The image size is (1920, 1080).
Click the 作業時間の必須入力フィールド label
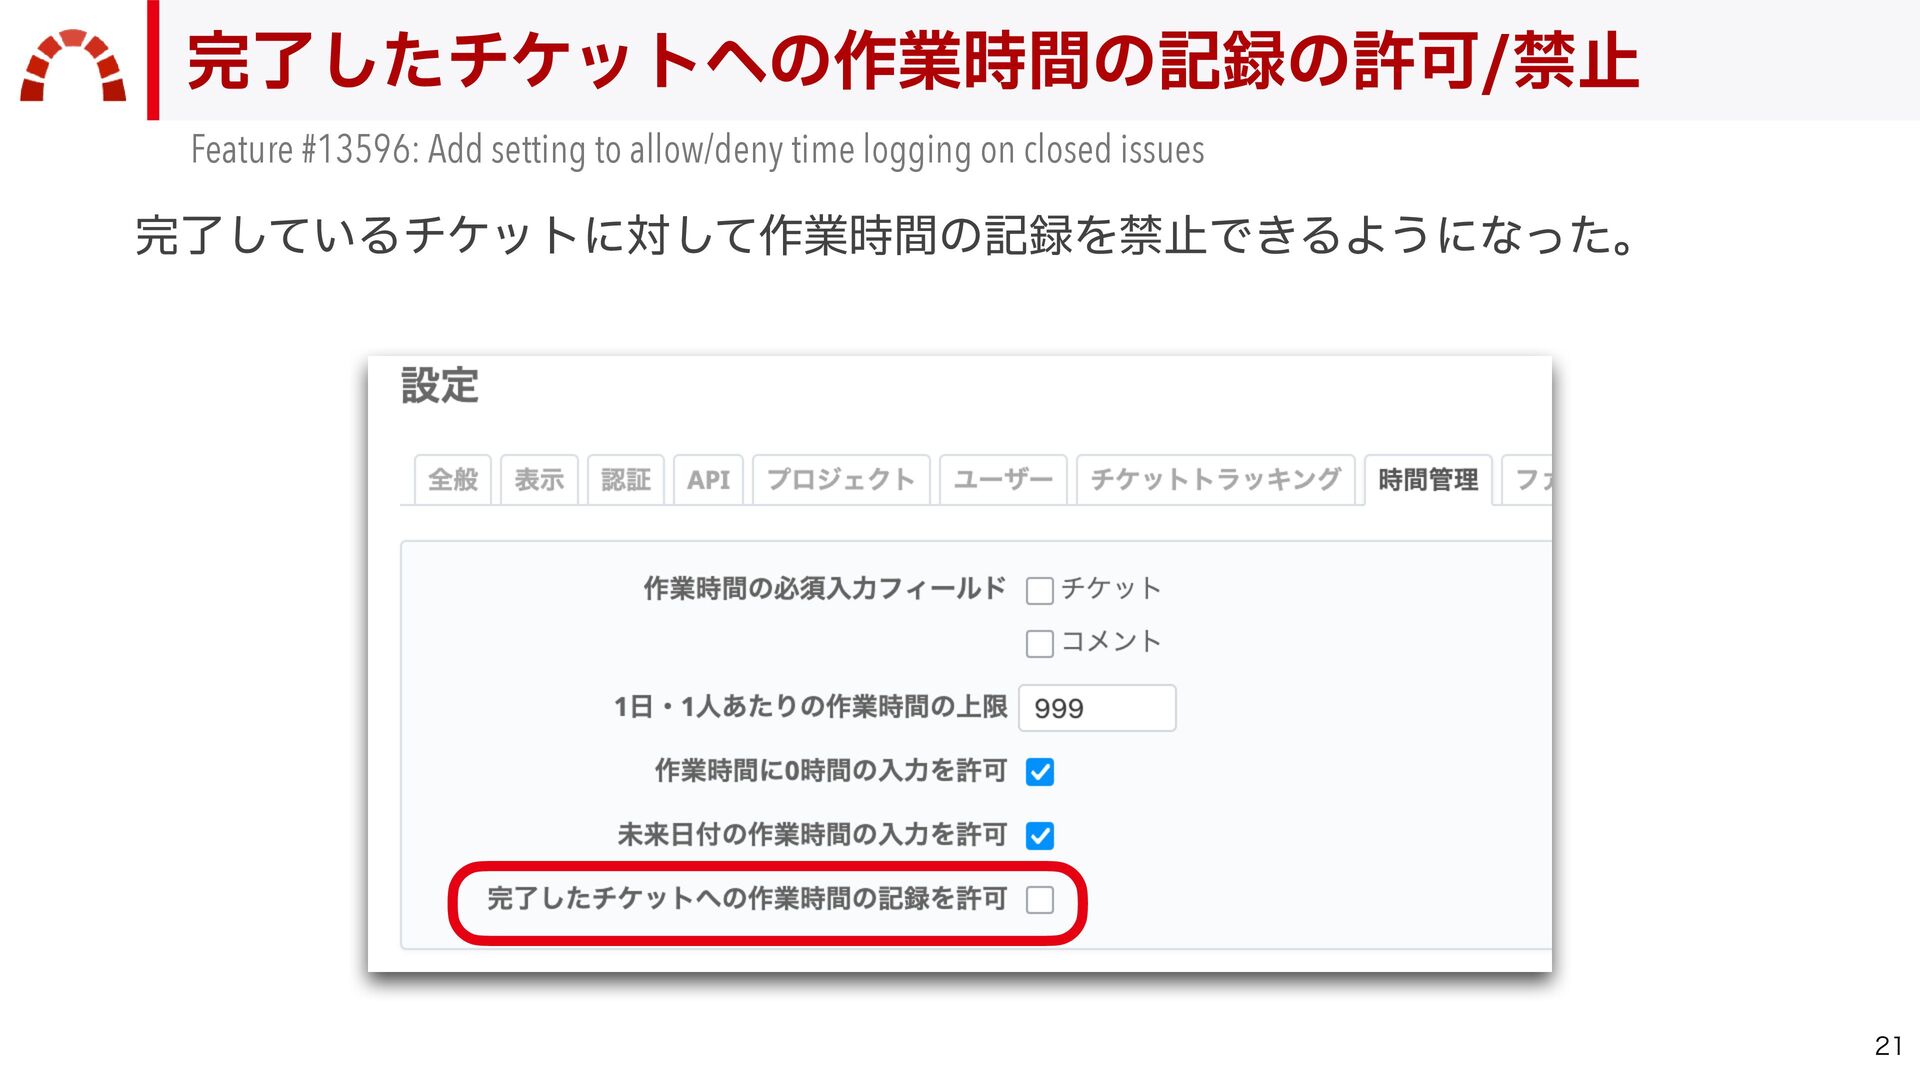[824, 589]
